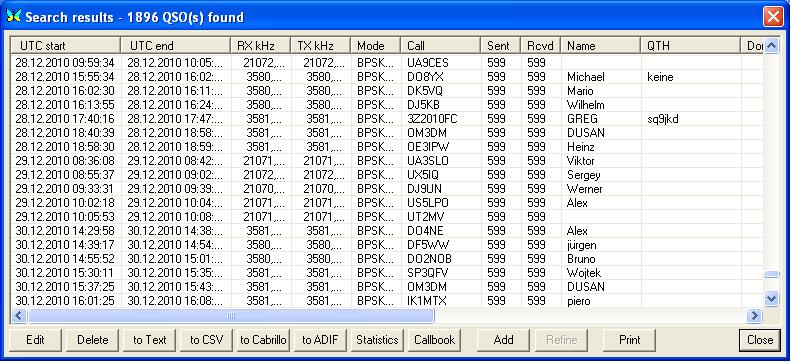791x362 pixels.
Task: Select the row with call OE3IPW
Action: [387, 147]
